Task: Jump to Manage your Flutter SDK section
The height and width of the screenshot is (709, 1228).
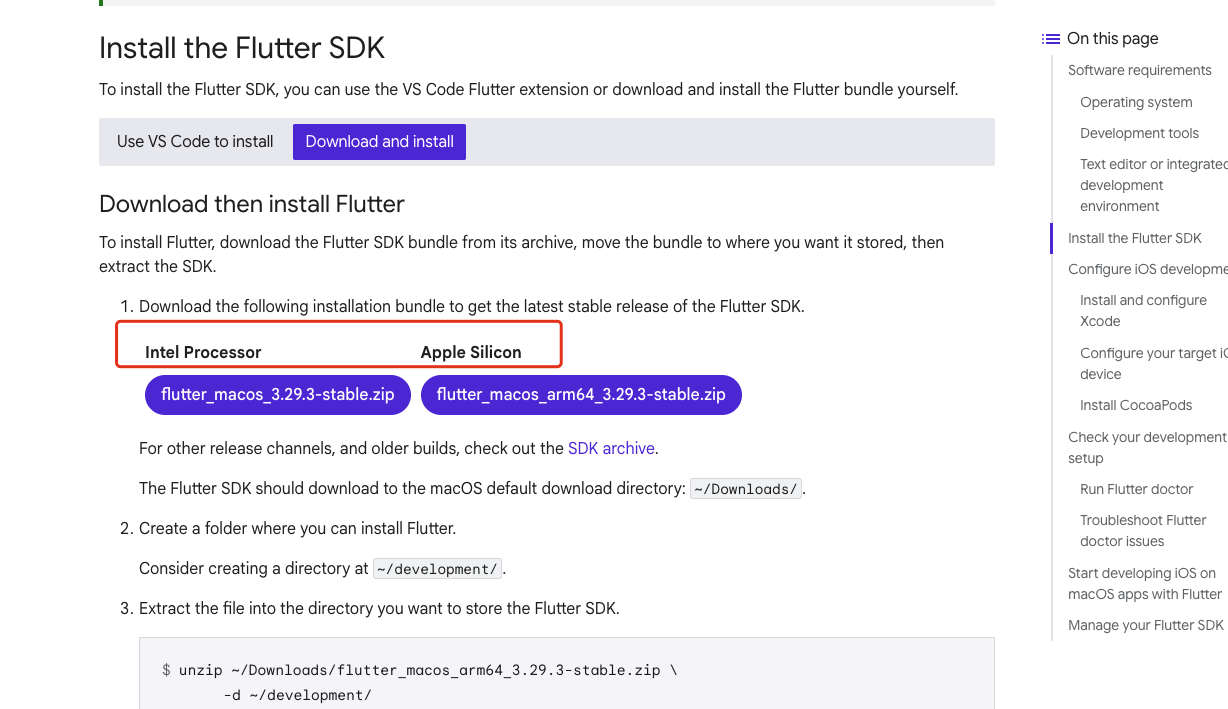Action: (1146, 625)
